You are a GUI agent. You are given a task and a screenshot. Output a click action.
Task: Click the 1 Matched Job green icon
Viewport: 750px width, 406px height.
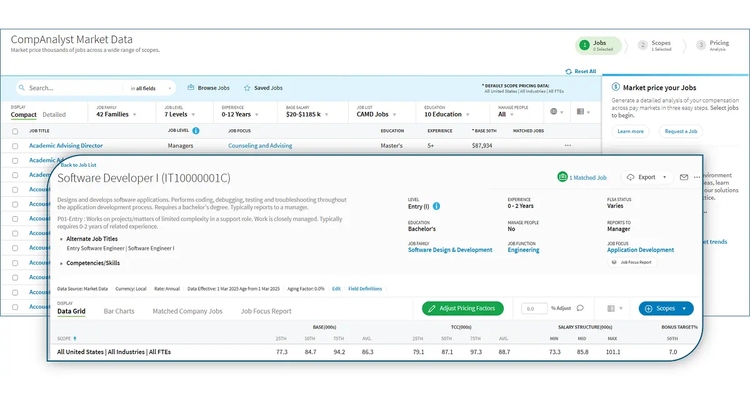(x=562, y=177)
